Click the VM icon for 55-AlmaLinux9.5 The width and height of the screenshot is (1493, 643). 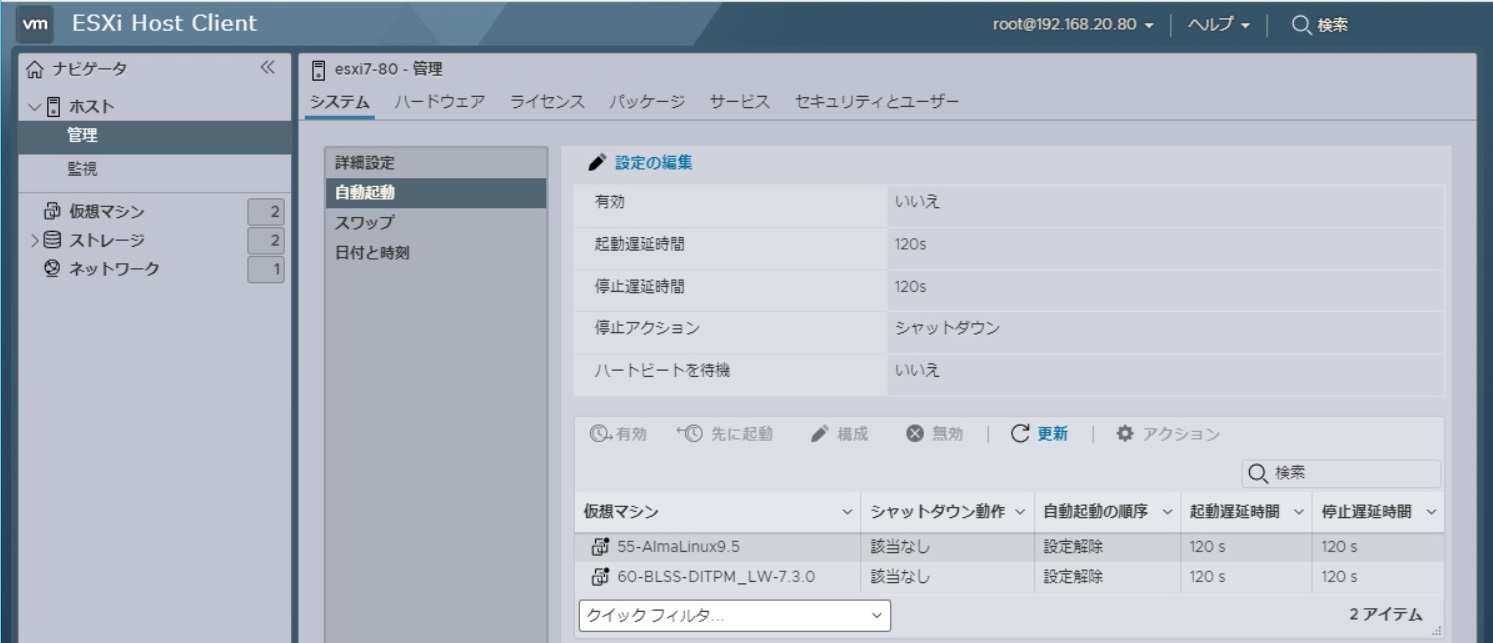[600, 546]
